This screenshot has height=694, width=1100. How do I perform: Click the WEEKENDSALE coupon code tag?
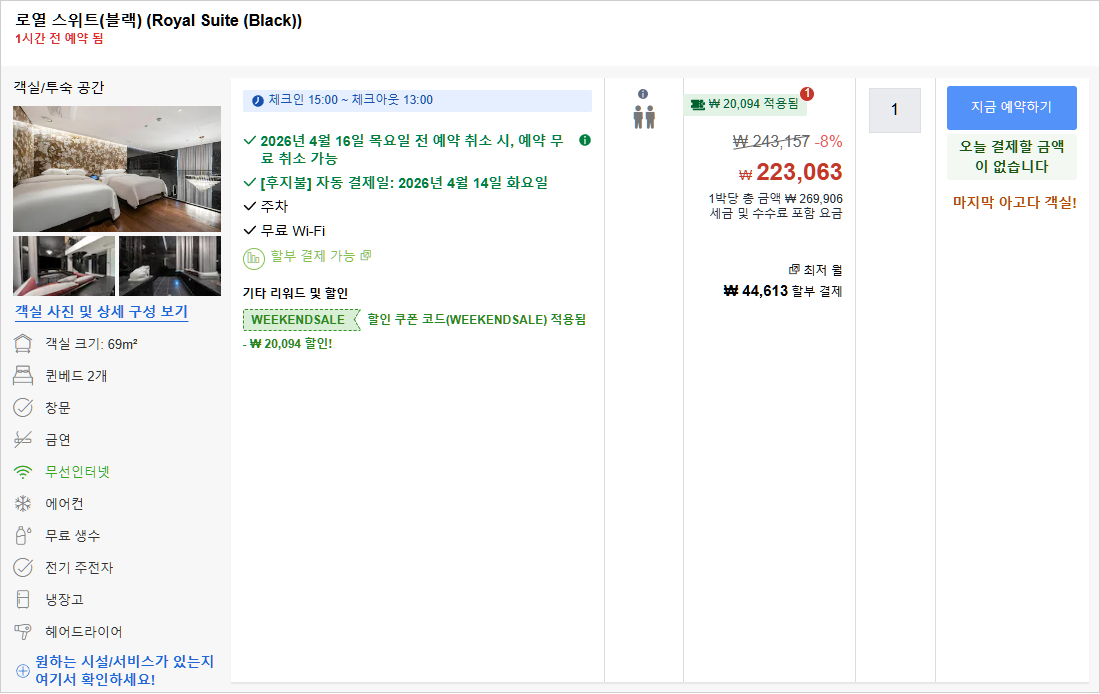(301, 320)
